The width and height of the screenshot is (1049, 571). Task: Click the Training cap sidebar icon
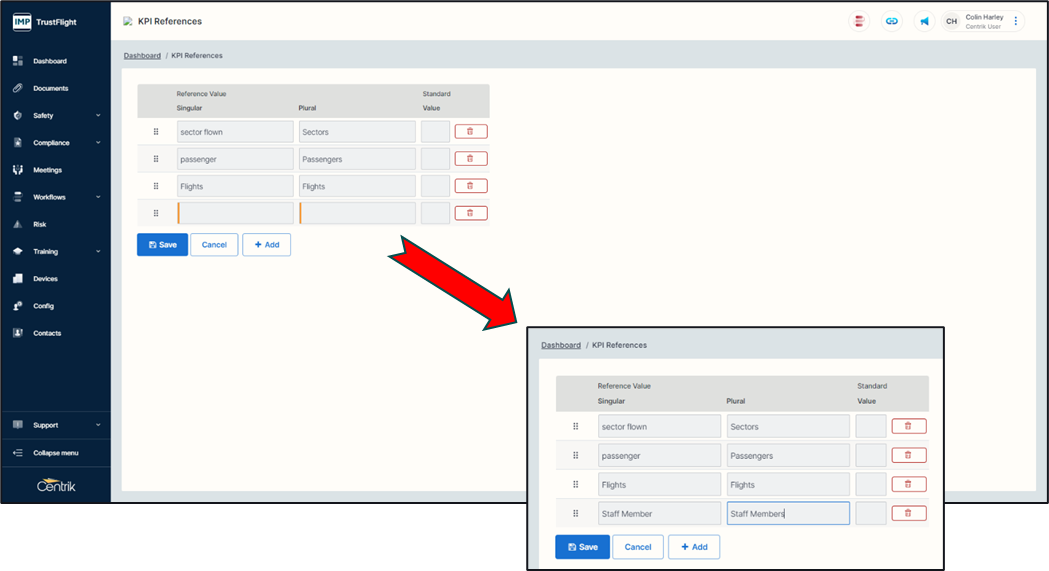(x=18, y=251)
